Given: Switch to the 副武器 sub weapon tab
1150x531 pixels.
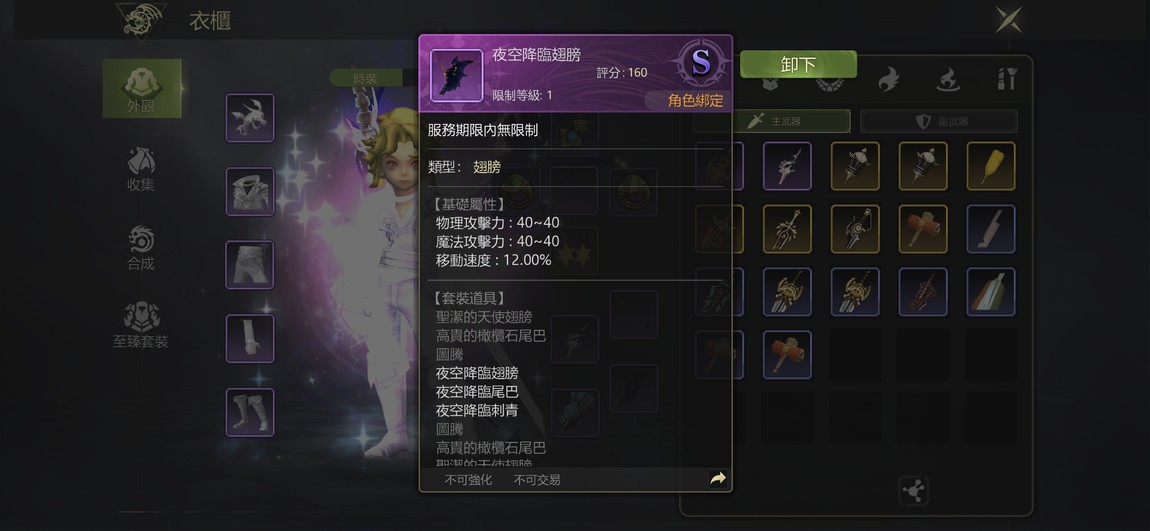Looking at the screenshot, I should (939, 121).
